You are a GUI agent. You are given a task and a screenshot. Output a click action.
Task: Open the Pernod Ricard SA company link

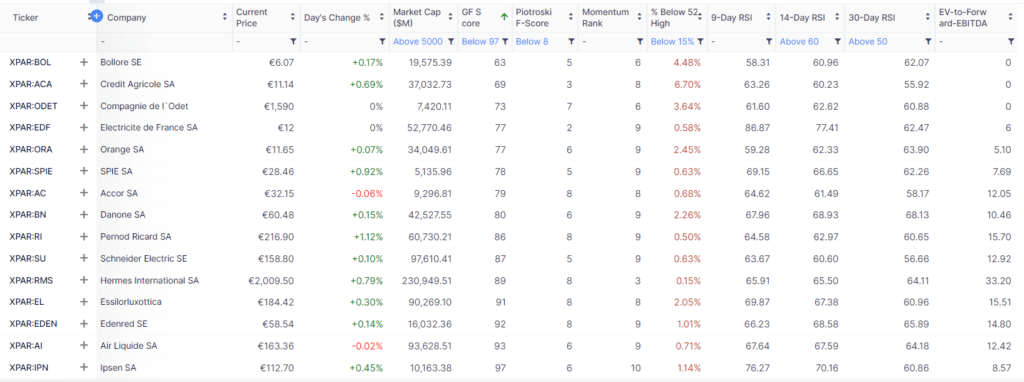click(x=135, y=236)
